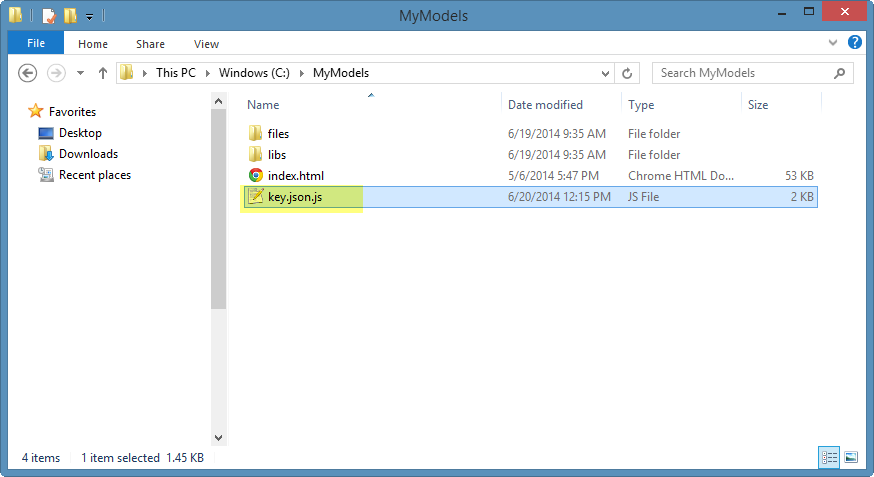
Task: Click the Properties quick access icon
Action: click(x=48, y=16)
